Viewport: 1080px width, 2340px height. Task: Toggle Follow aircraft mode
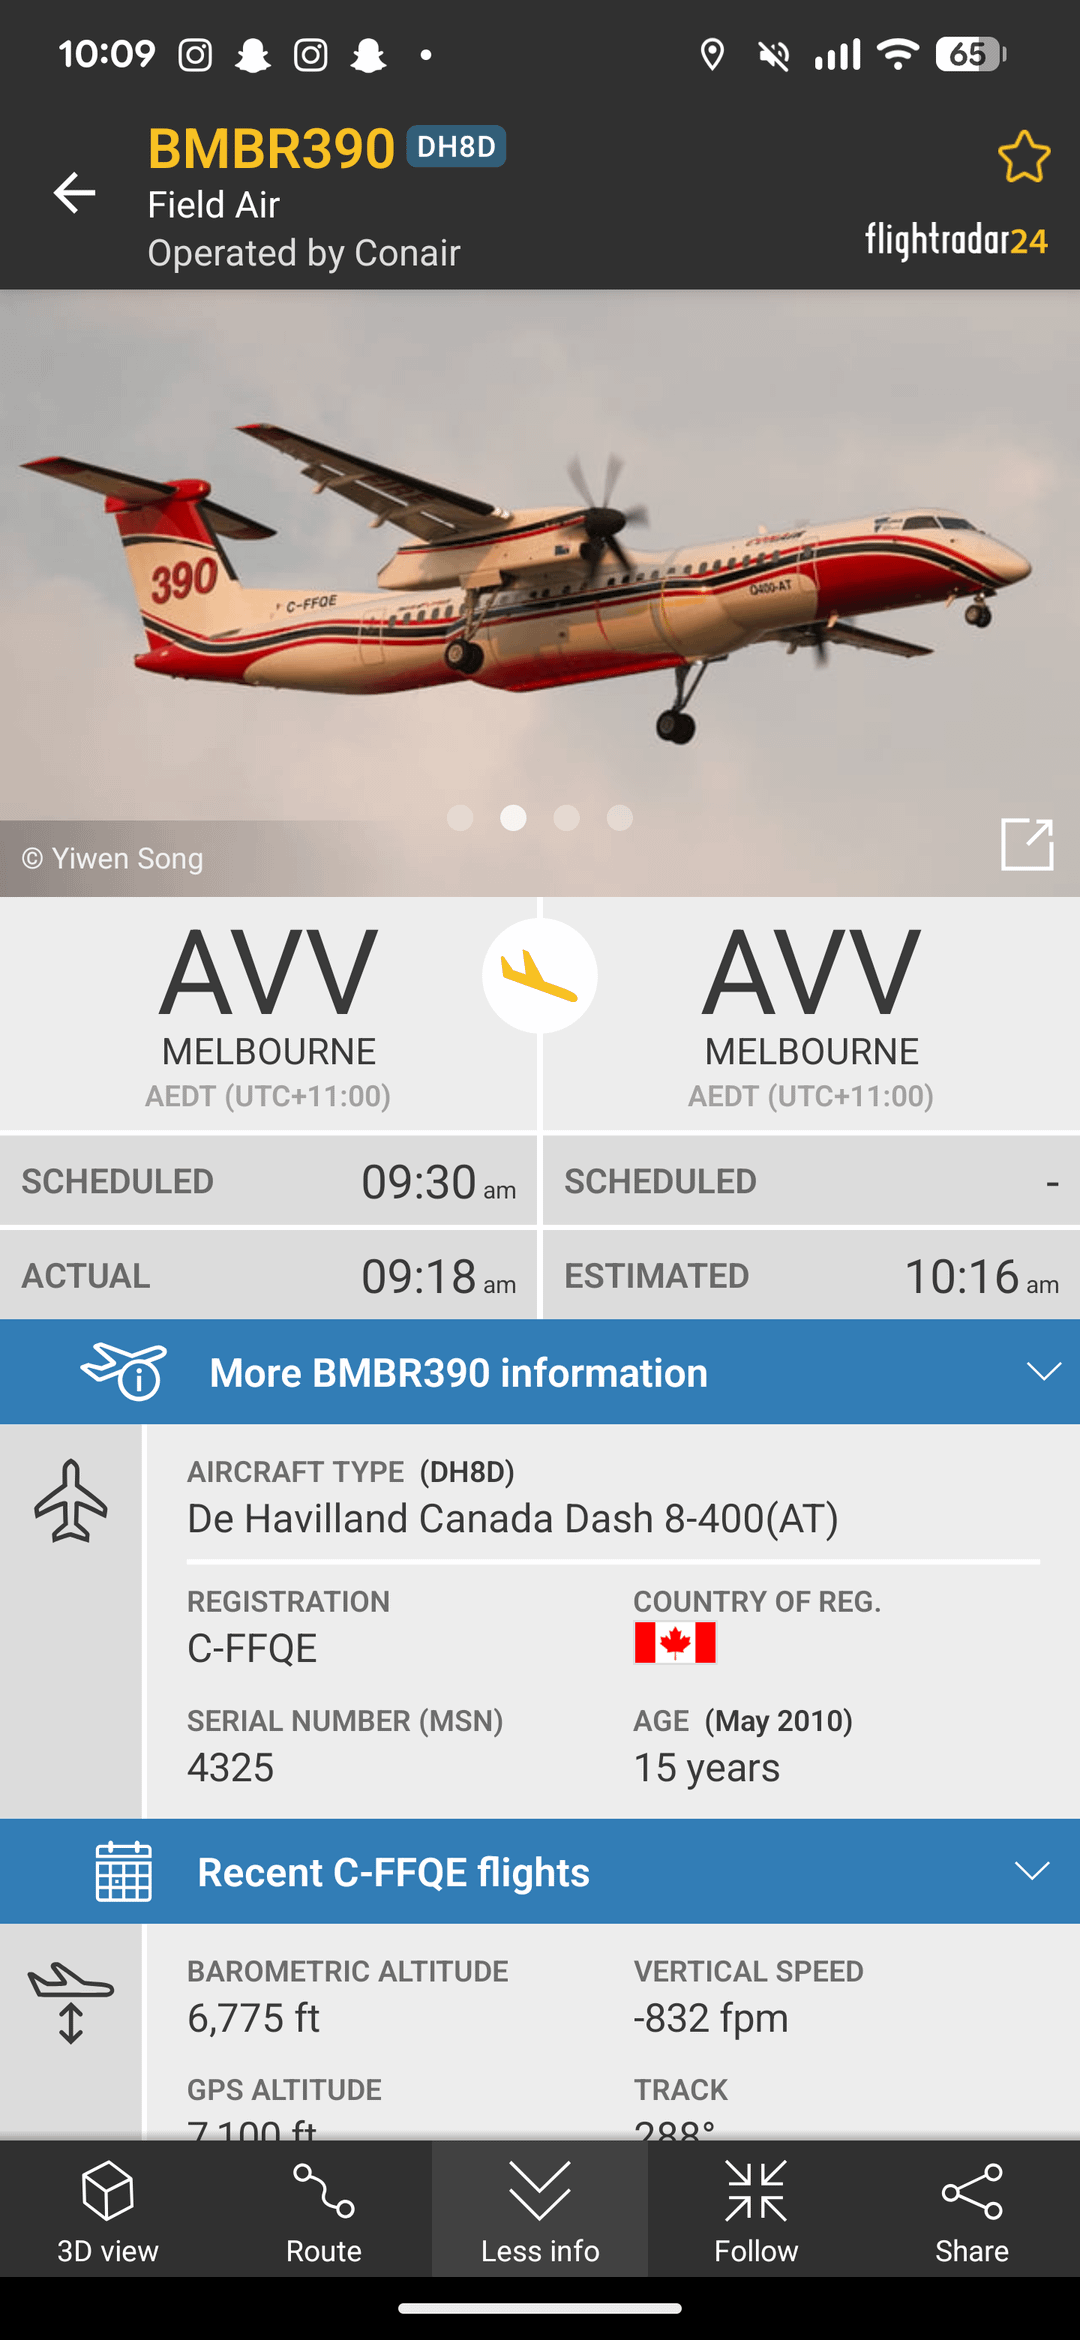pos(756,2212)
